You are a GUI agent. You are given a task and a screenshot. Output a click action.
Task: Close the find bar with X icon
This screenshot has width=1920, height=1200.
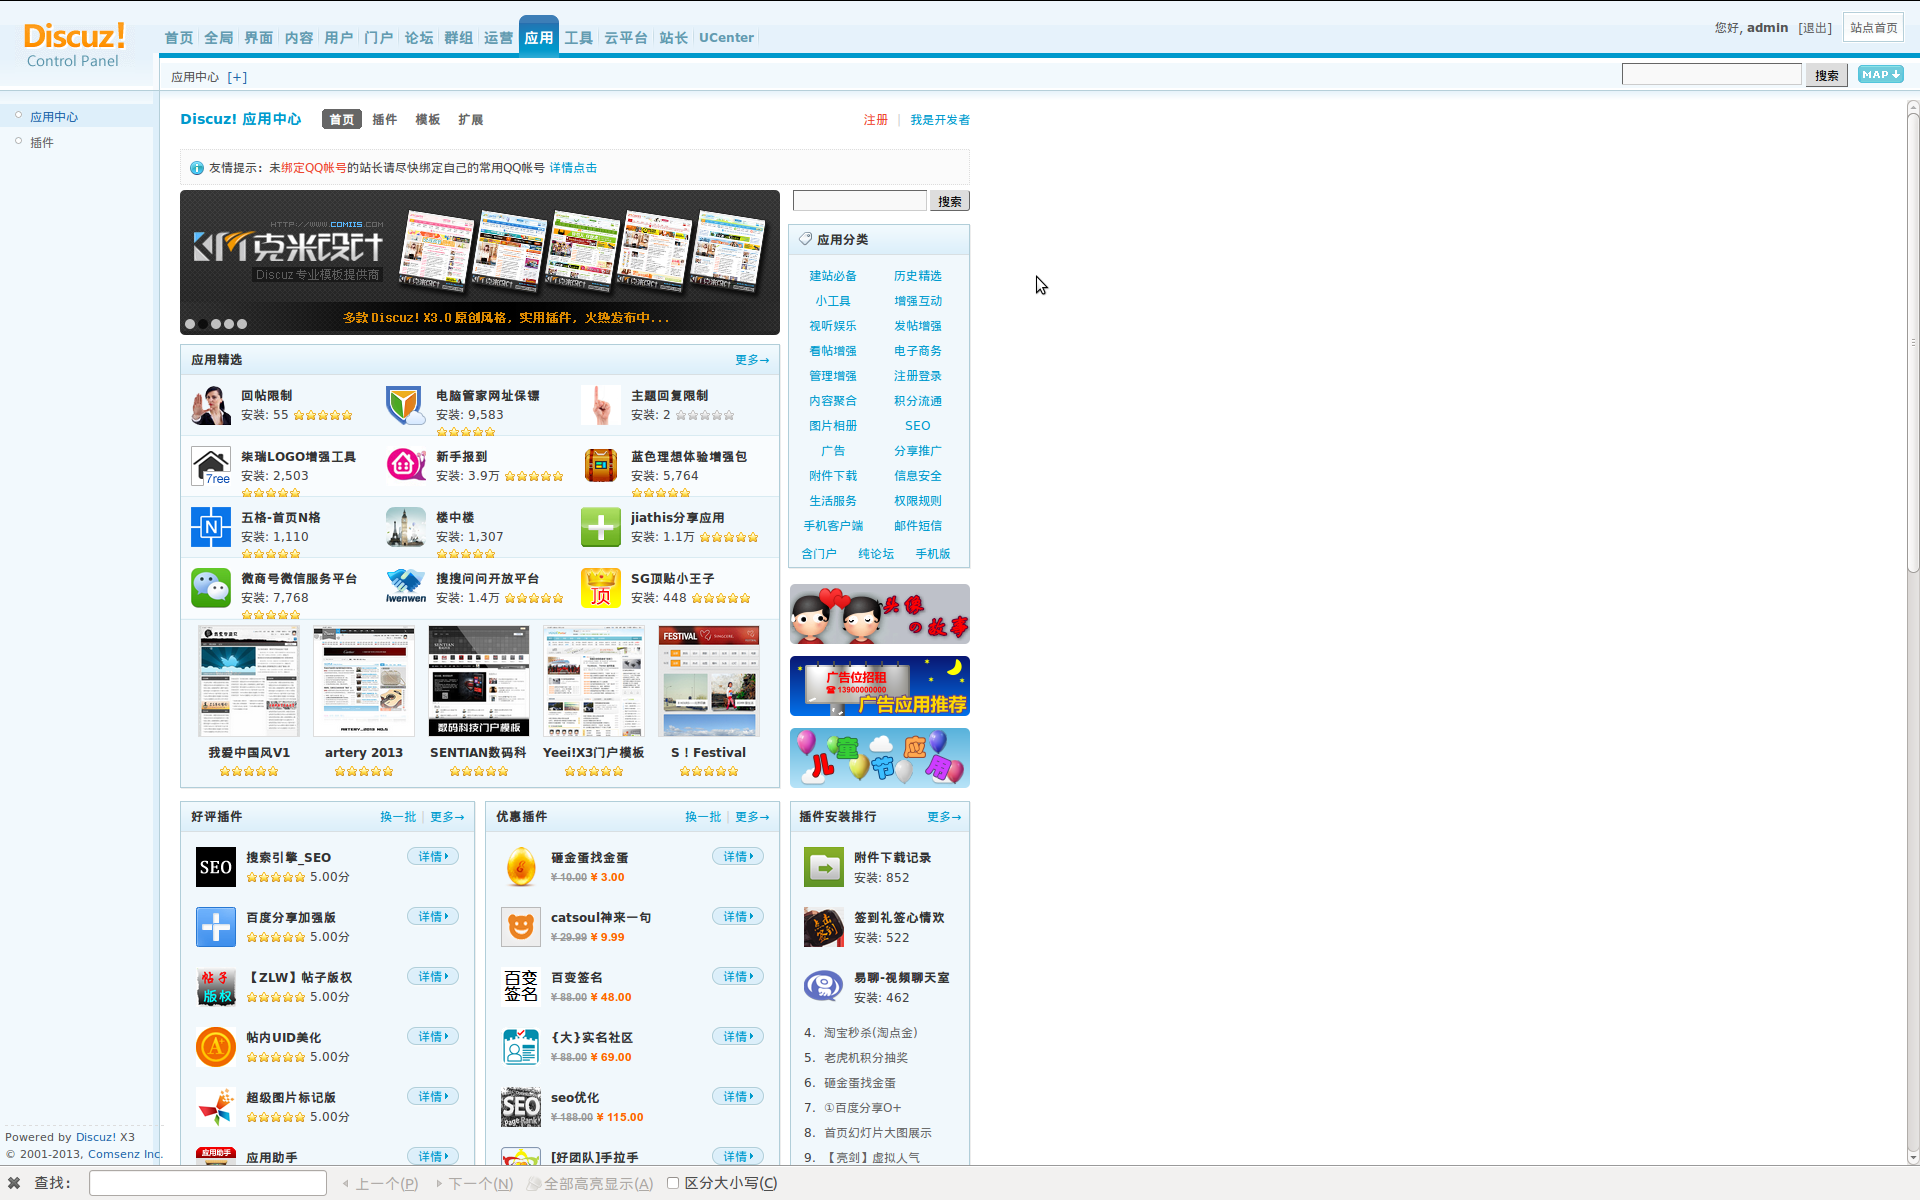point(14,1183)
